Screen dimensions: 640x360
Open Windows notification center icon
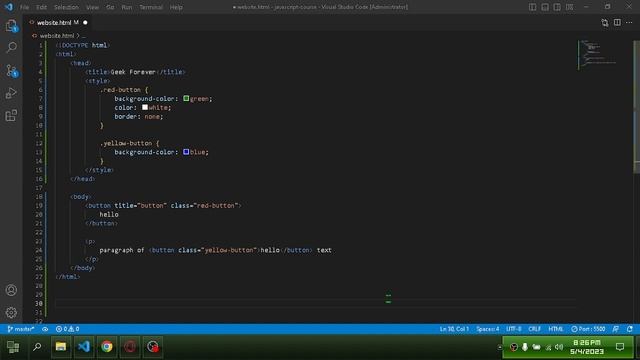click(x=620, y=347)
